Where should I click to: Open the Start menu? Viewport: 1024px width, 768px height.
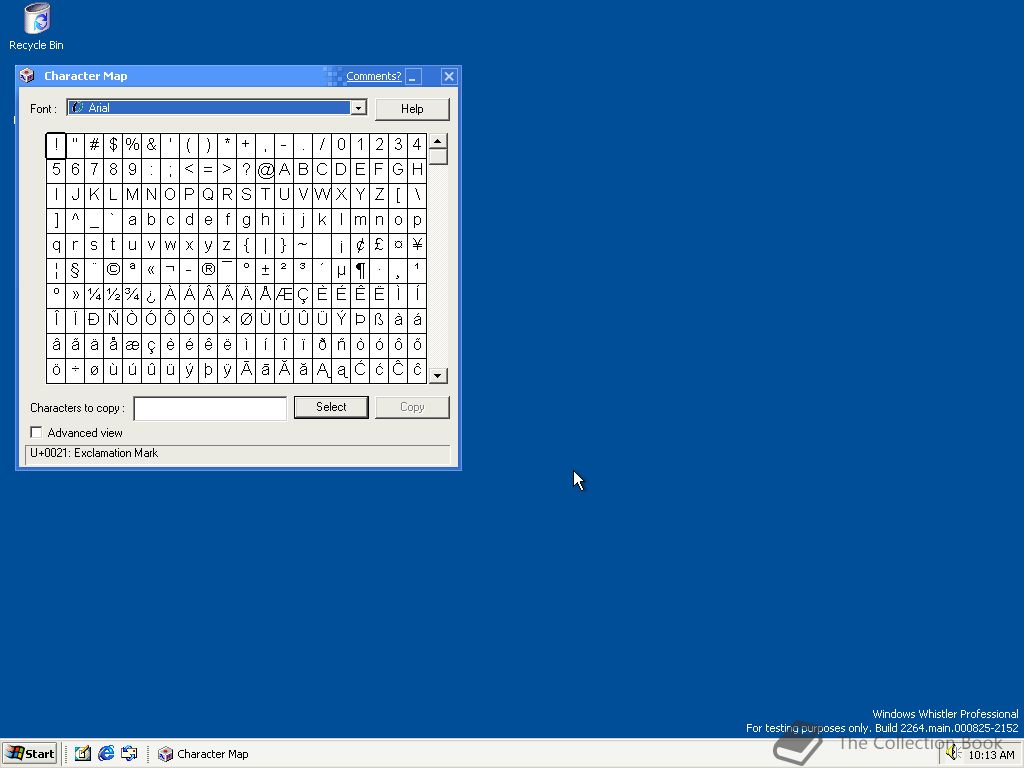click(30, 754)
